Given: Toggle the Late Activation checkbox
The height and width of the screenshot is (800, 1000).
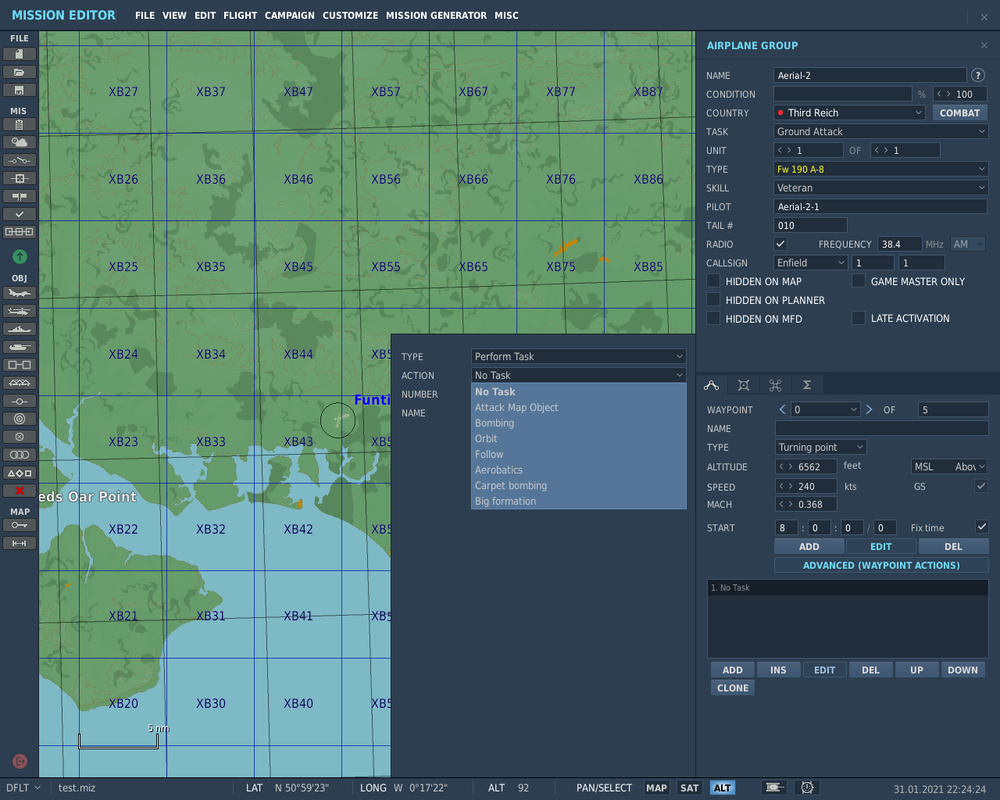Looking at the screenshot, I should [858, 318].
